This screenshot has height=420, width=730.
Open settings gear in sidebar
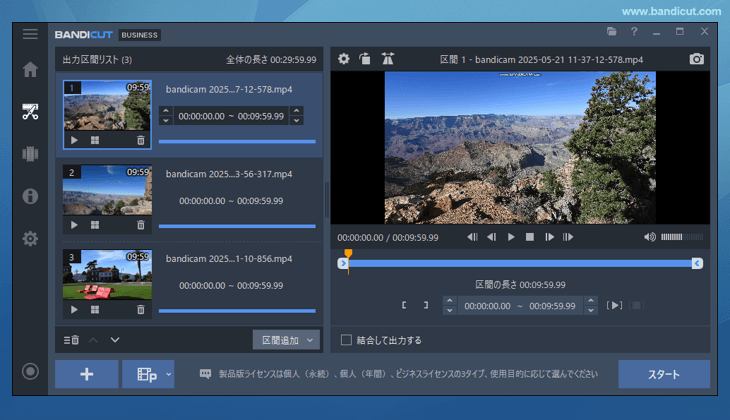[30, 238]
